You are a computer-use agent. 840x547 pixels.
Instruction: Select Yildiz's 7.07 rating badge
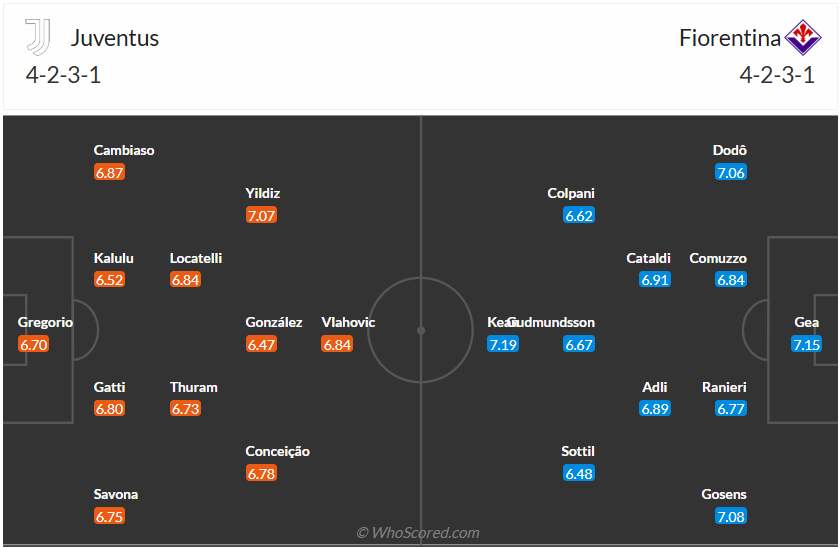(261, 215)
